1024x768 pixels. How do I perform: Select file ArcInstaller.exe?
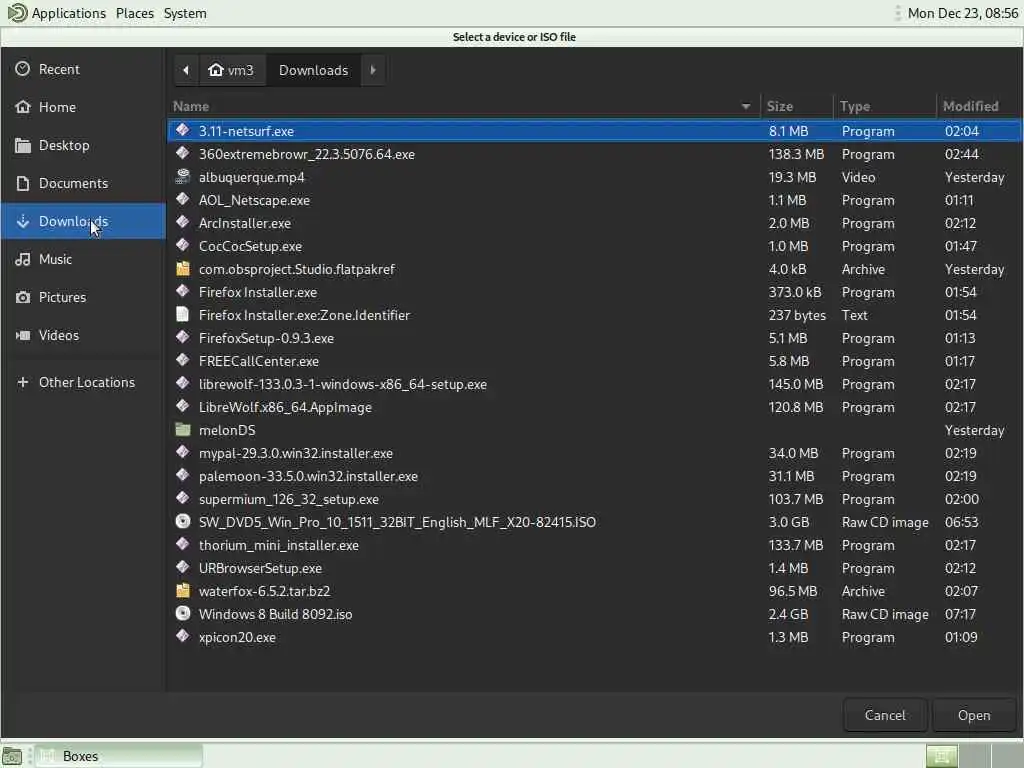(x=594, y=223)
